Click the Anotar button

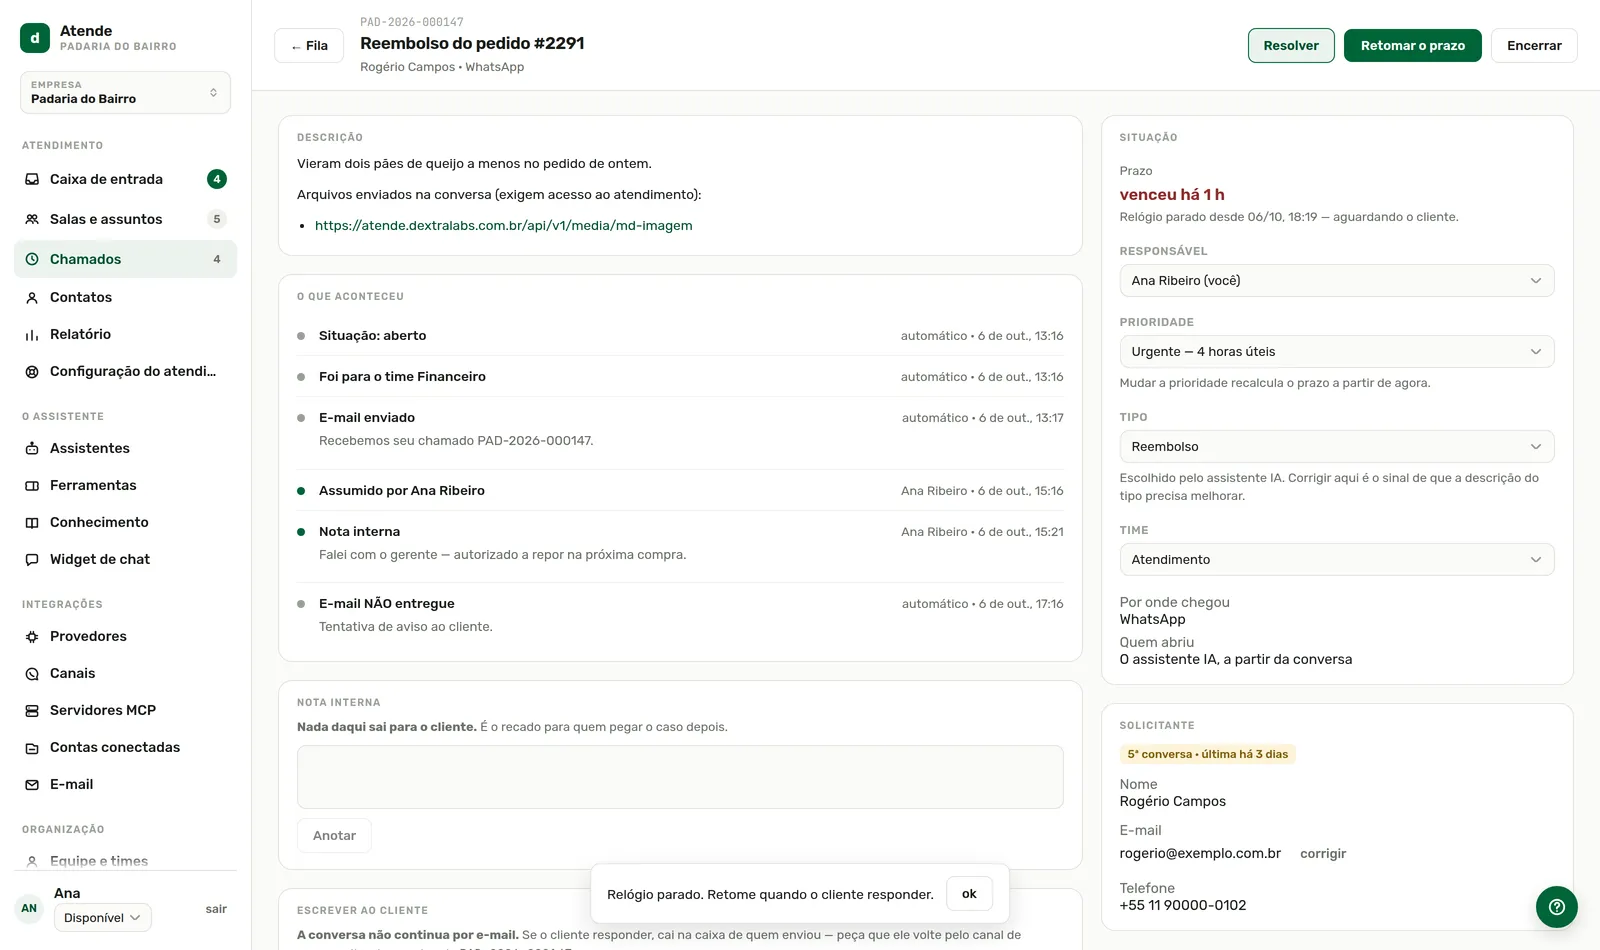(x=334, y=836)
